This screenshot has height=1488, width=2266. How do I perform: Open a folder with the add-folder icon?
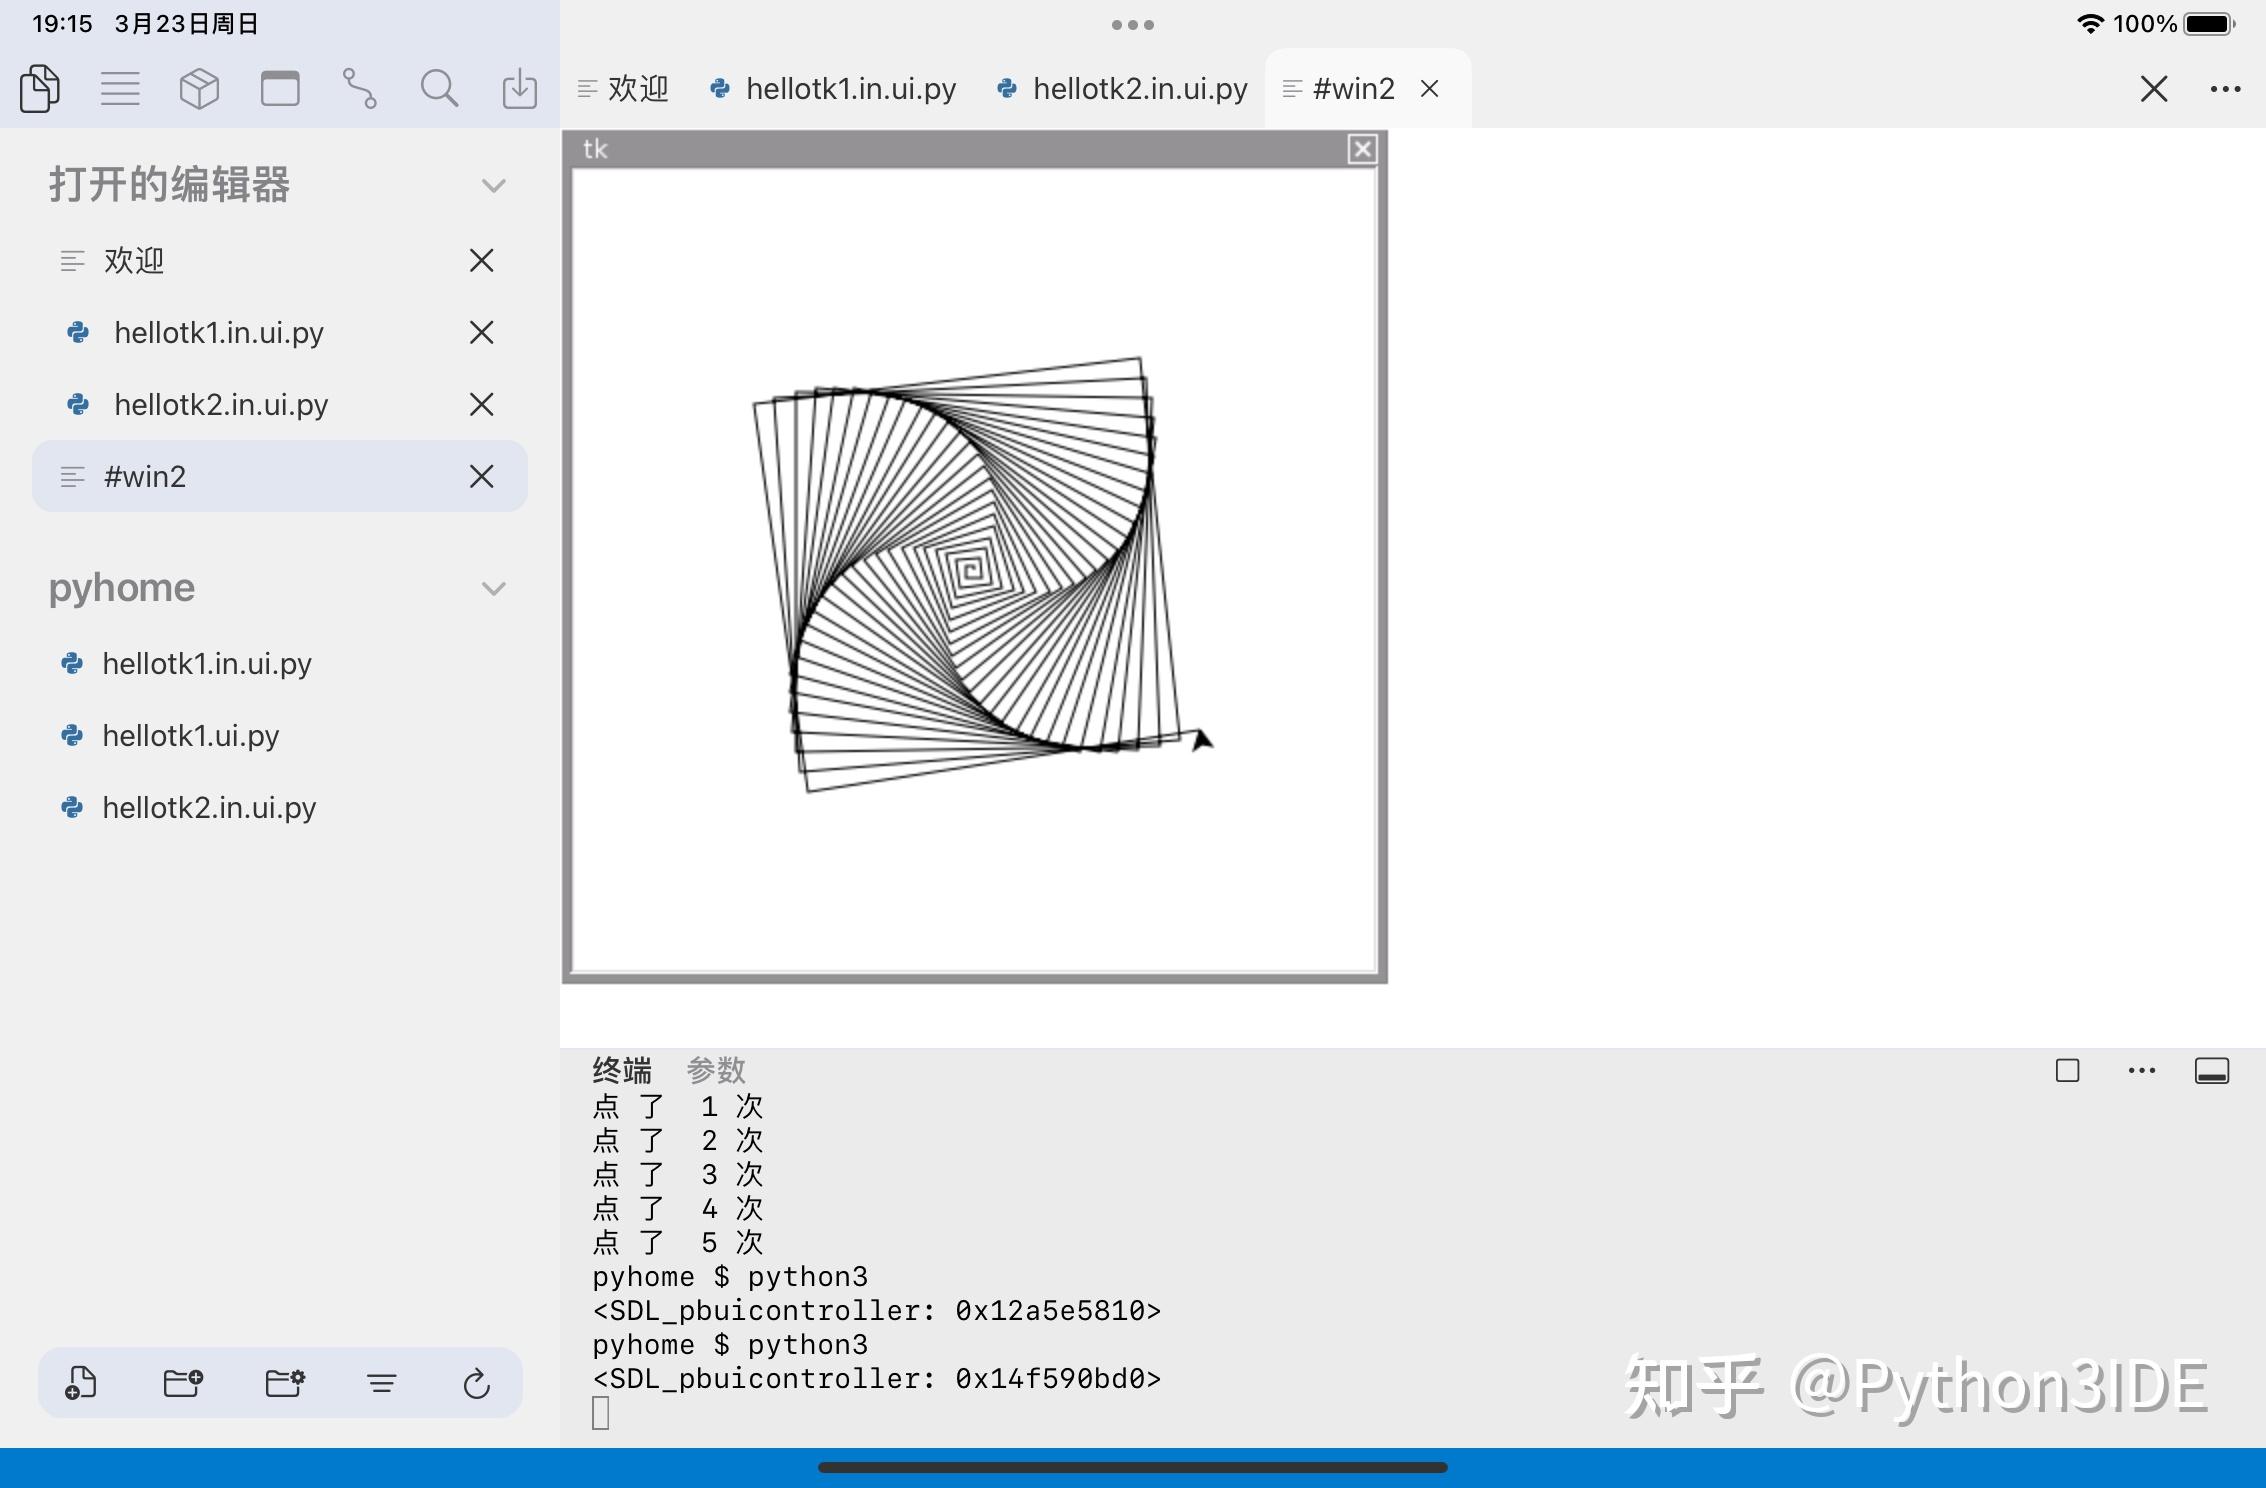click(x=183, y=1383)
